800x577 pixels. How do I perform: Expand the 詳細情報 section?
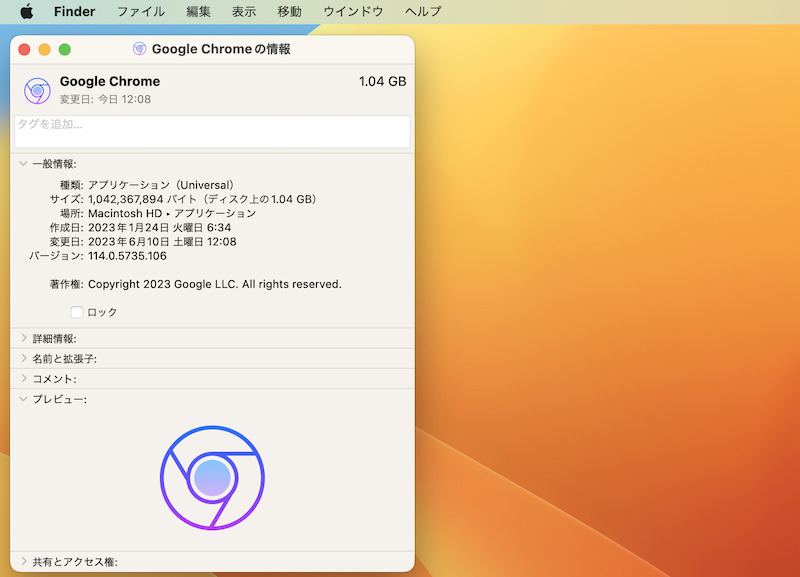tap(23, 339)
